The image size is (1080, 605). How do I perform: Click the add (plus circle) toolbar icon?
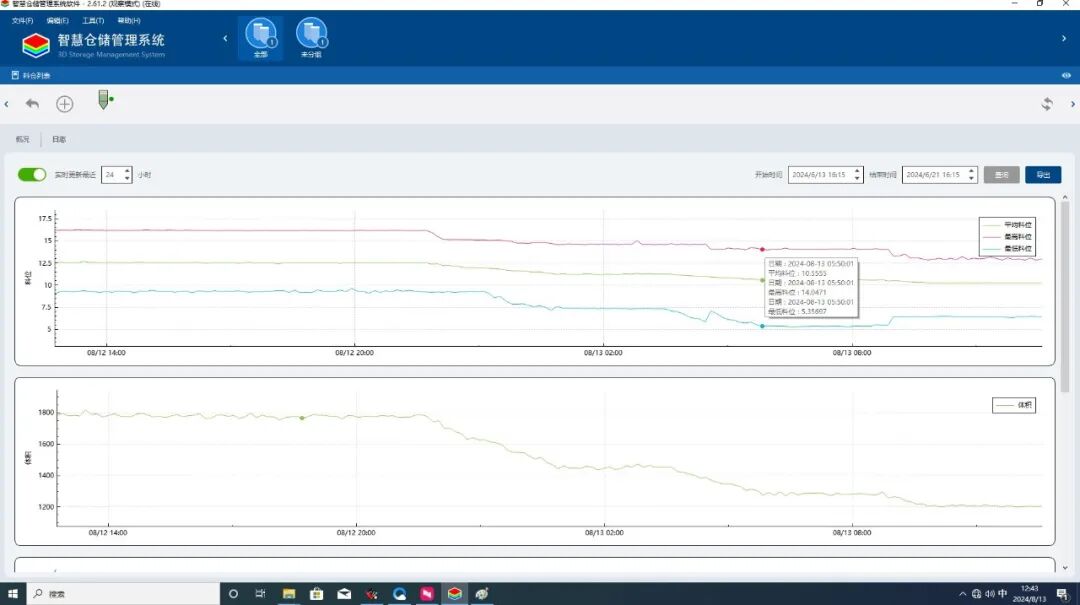coord(65,104)
